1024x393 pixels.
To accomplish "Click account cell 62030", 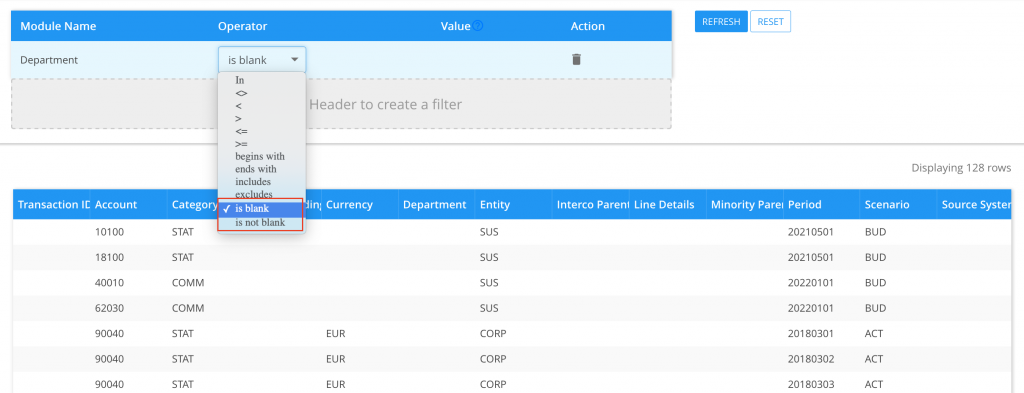I will 108,308.
